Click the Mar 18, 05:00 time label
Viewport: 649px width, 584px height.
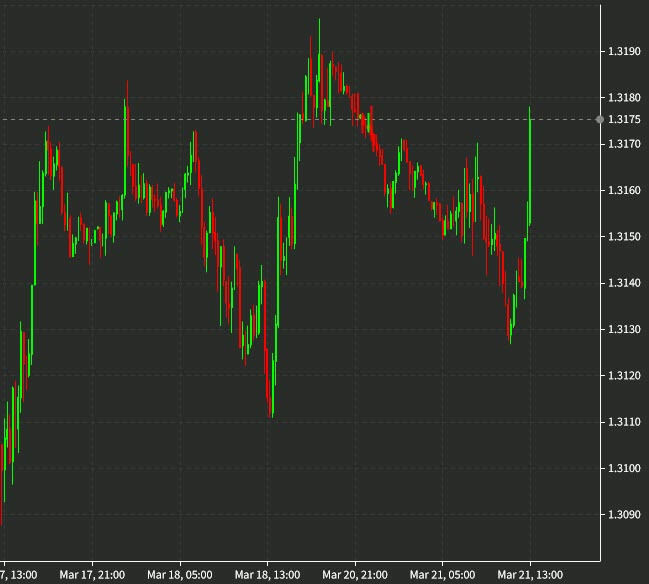pyautogui.click(x=180, y=575)
